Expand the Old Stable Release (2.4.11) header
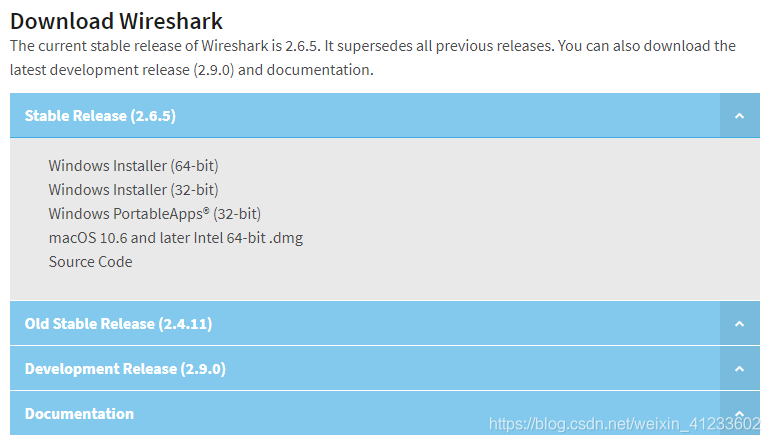The image size is (771, 443). [119, 324]
